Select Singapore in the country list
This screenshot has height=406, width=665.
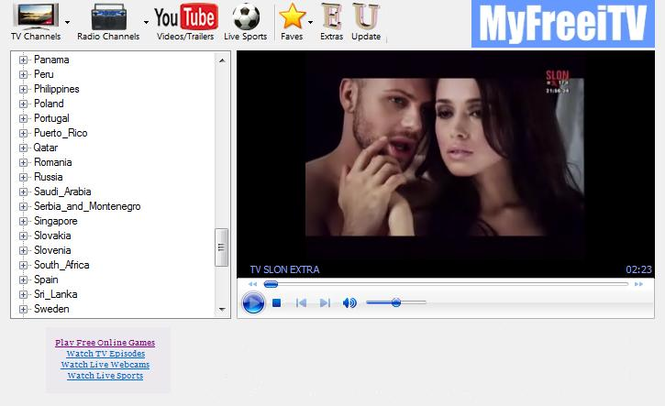(56, 221)
